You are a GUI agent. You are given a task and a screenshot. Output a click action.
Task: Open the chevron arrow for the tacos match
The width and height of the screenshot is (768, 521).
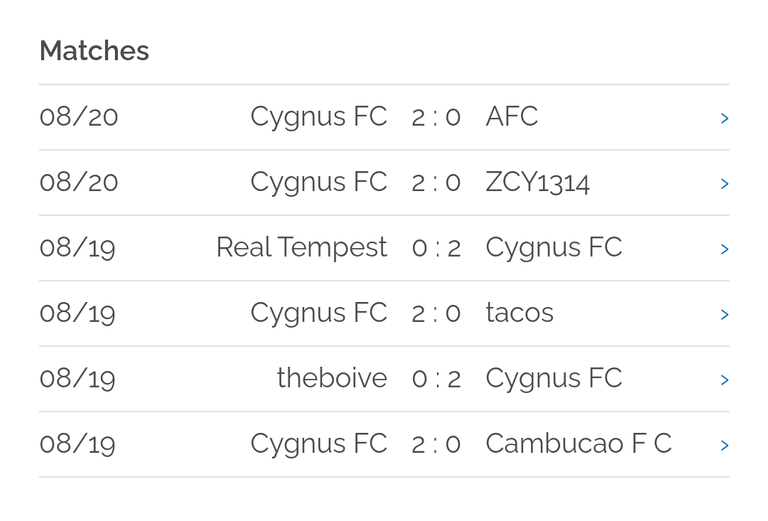pyautogui.click(x=724, y=314)
